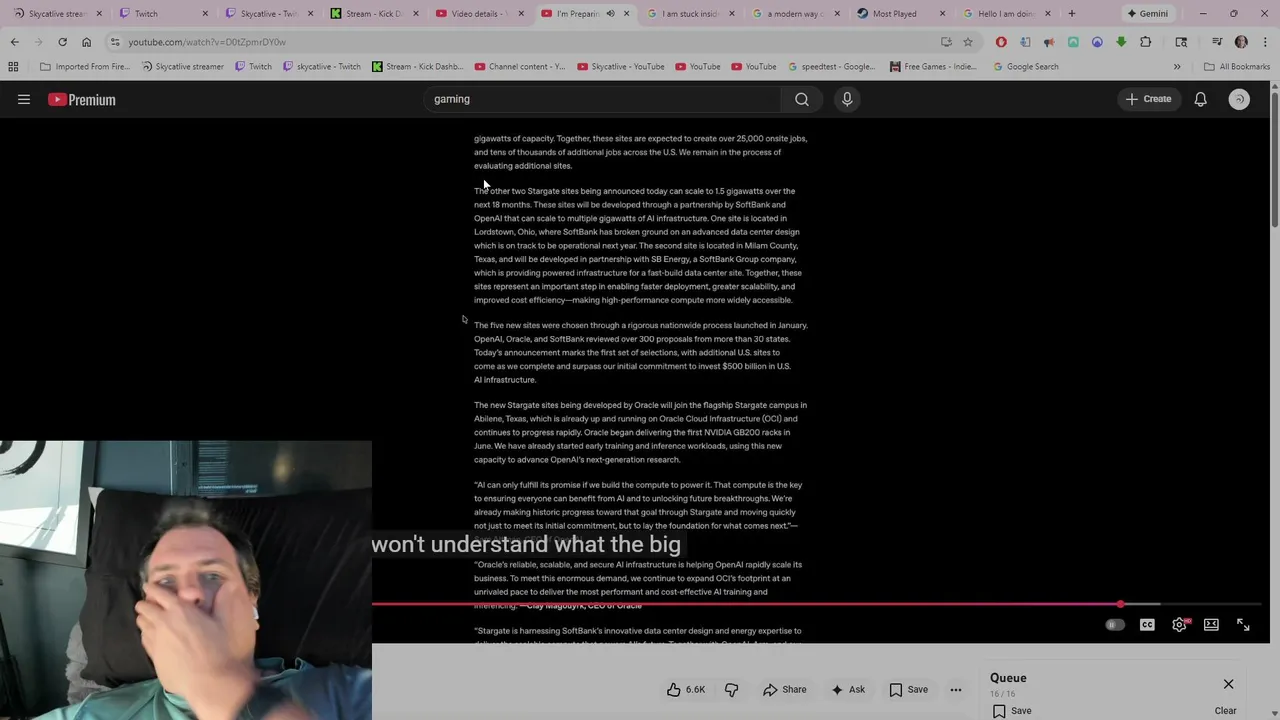Screen dimensions: 1280x720
Task: Like the video showing 6.6K
Action: [686, 689]
